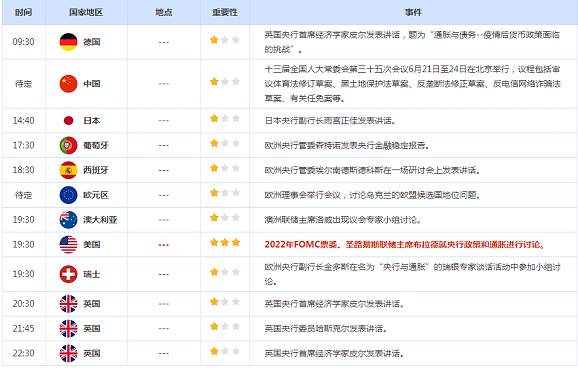Click the star rating in the 中国 row
The image size is (578, 368).
click(225, 81)
